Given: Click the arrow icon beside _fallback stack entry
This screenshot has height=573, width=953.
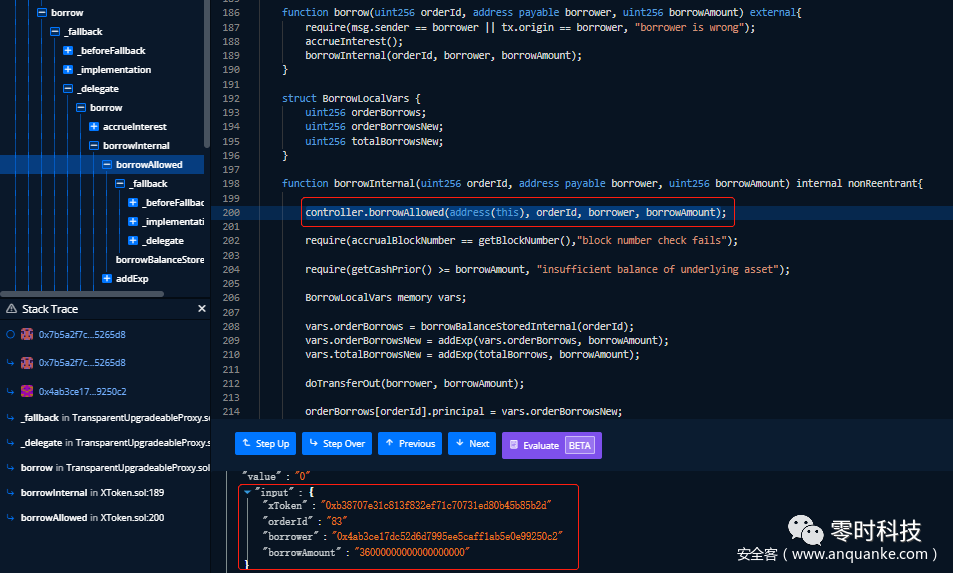Looking at the screenshot, I should [10, 417].
